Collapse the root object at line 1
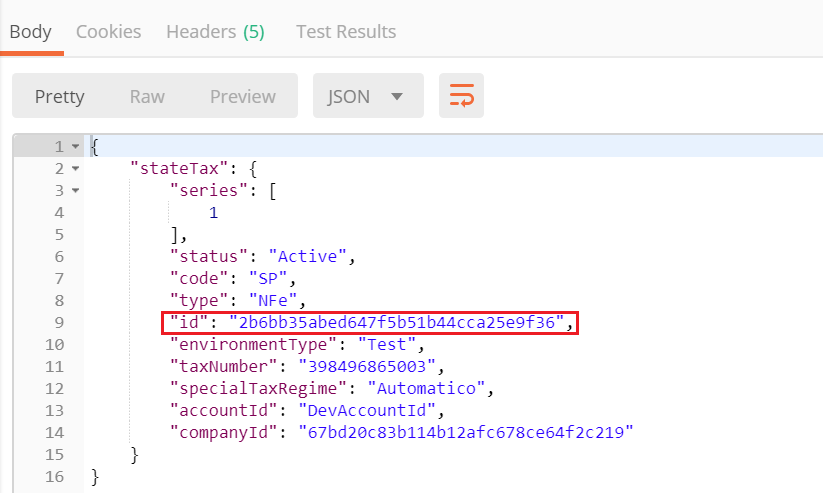 [75, 147]
